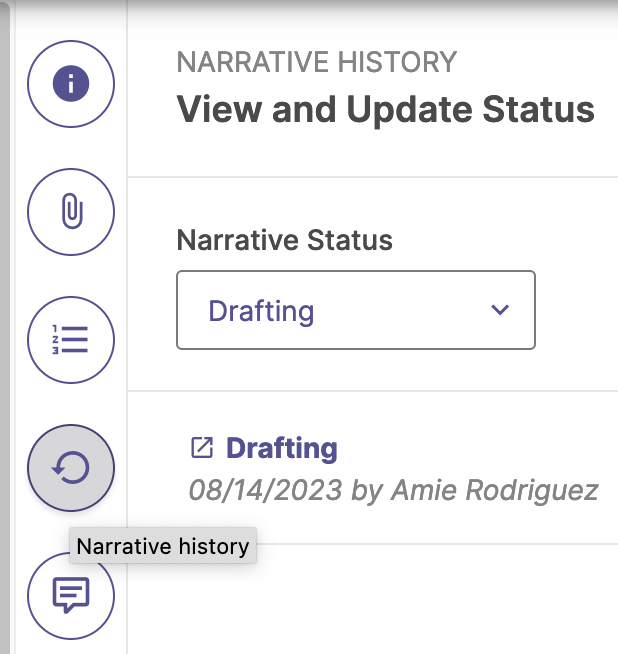
Task: Select the 08/14/2023 date text
Action: point(266,490)
